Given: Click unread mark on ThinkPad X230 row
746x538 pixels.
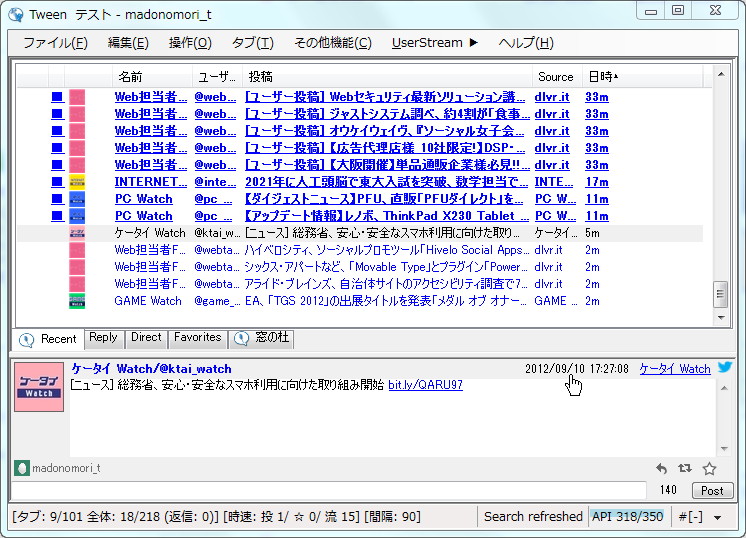Looking at the screenshot, I should coord(58,216).
